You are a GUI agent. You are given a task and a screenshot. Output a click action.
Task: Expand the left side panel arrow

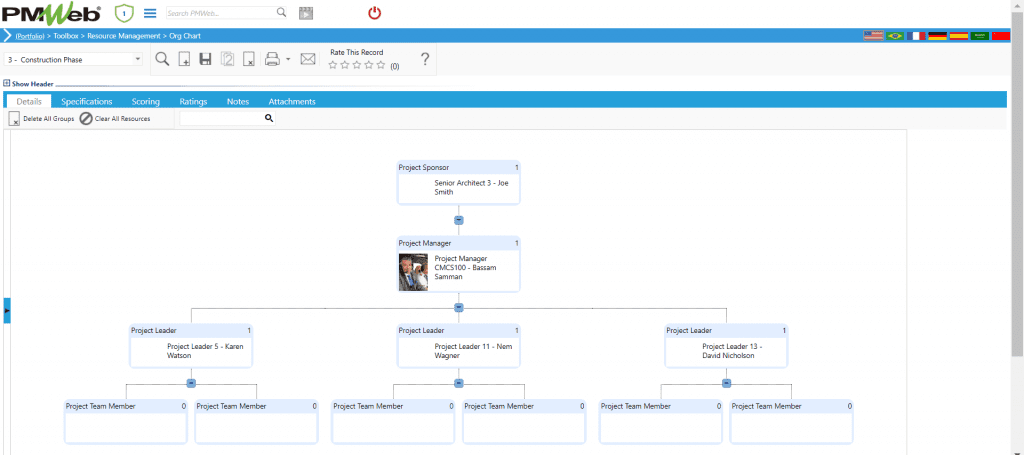tap(7, 311)
